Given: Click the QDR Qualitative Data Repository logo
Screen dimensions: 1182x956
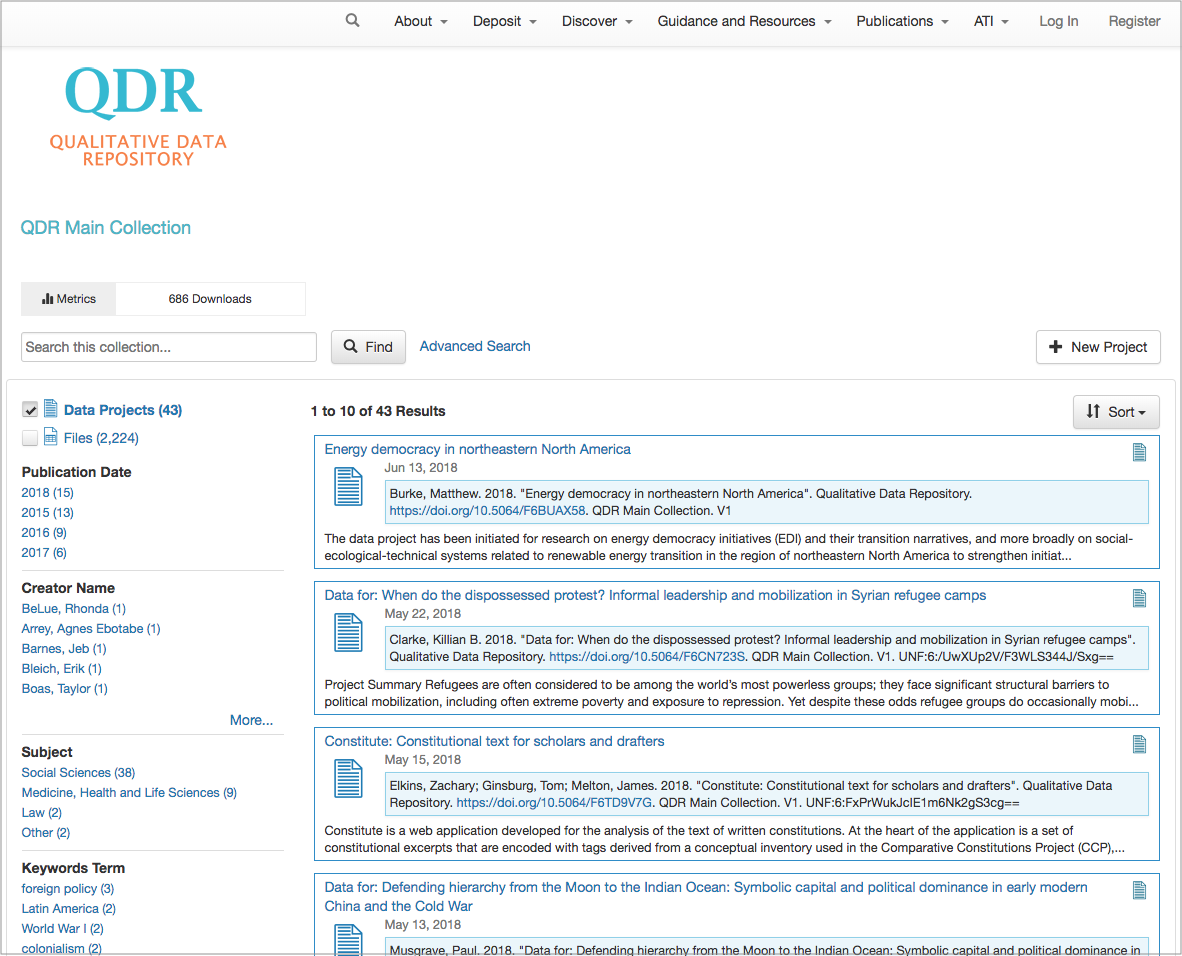Looking at the screenshot, I should [138, 117].
